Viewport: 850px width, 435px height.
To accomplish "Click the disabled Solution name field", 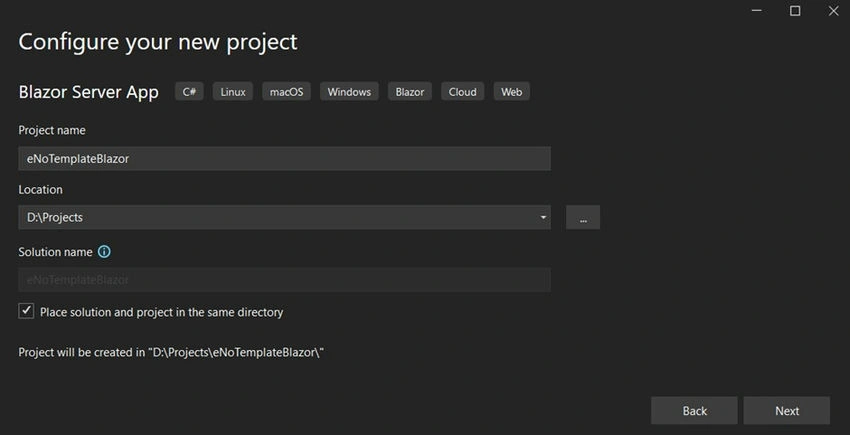I will pos(285,280).
